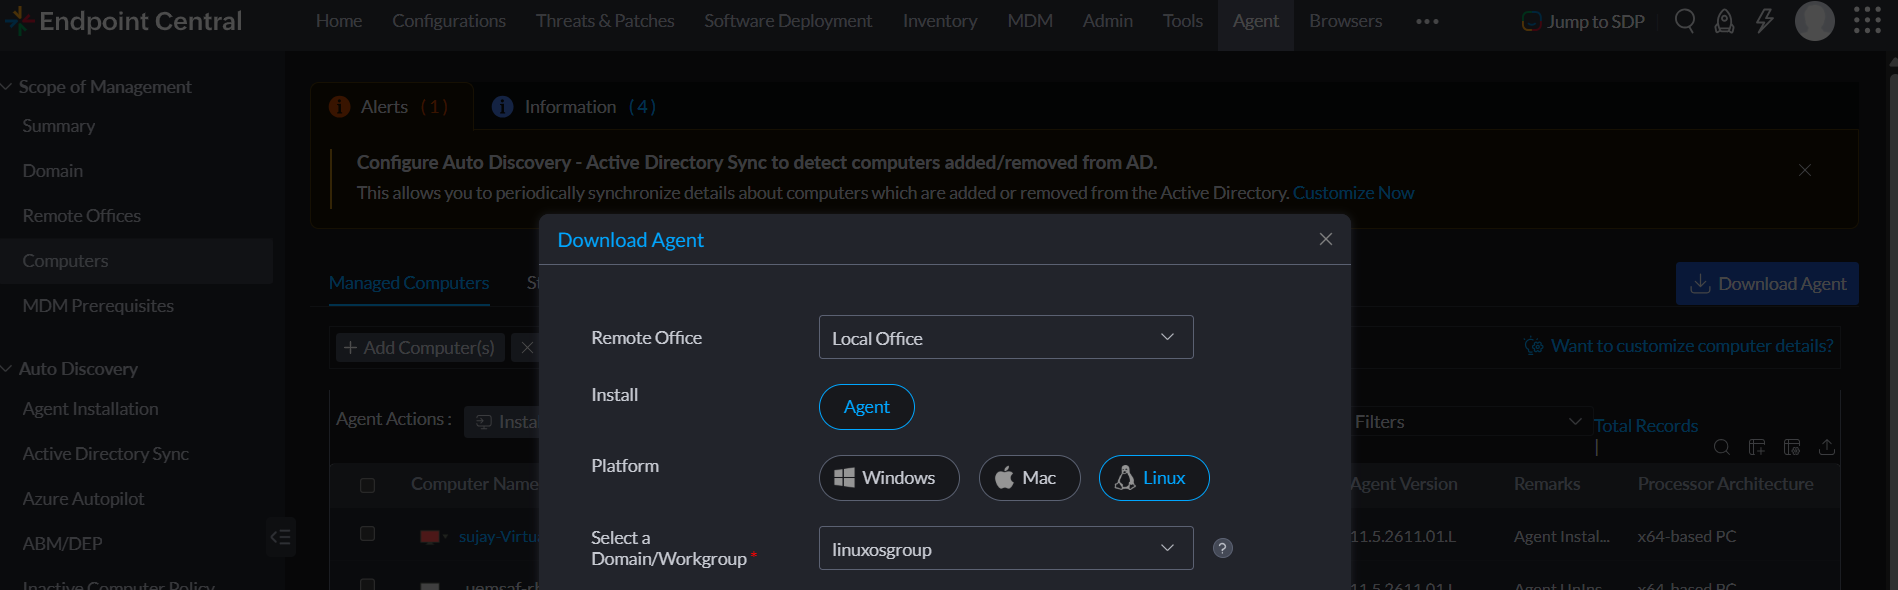Open the user profile avatar
Image resolution: width=1898 pixels, height=590 pixels.
pyautogui.click(x=1815, y=21)
